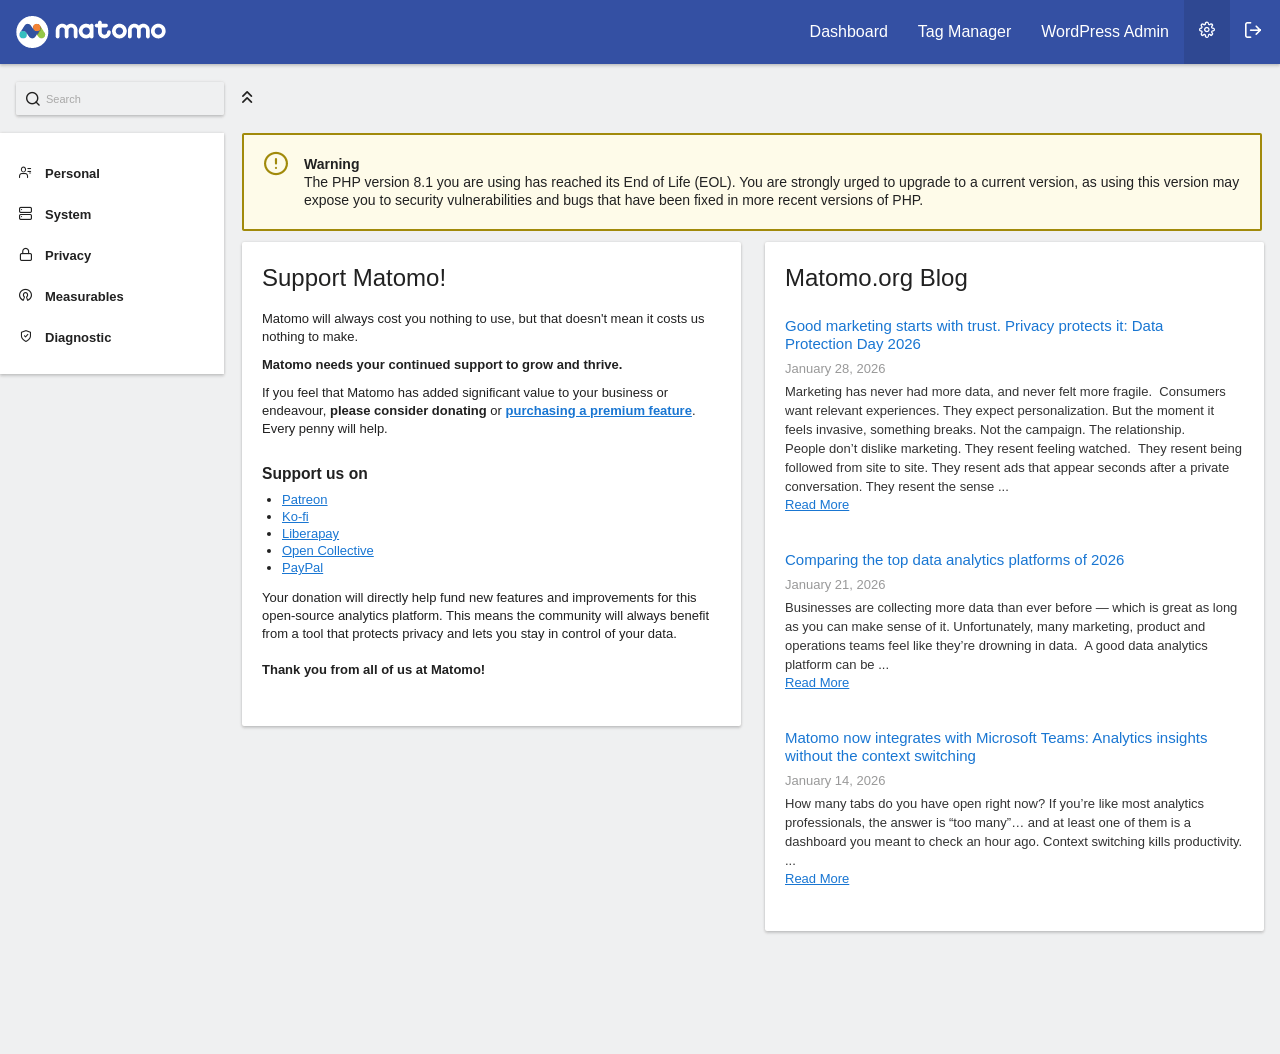Image resolution: width=1280 pixels, height=1054 pixels.
Task: Go to WordPress Admin
Action: point(1105,31)
